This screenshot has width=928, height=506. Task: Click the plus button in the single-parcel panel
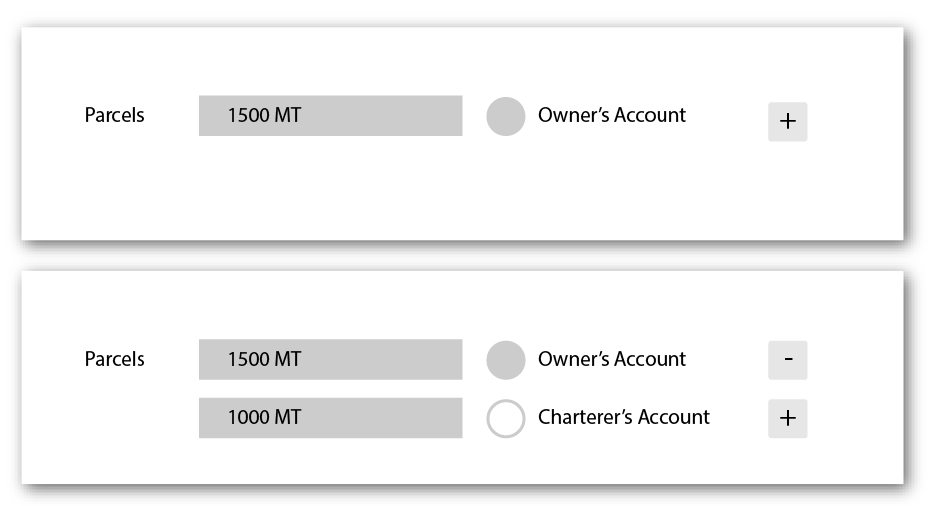pyautogui.click(x=787, y=122)
